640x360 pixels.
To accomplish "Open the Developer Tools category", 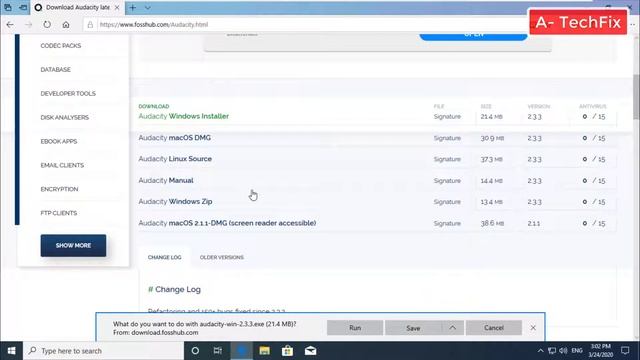I will [68, 93].
